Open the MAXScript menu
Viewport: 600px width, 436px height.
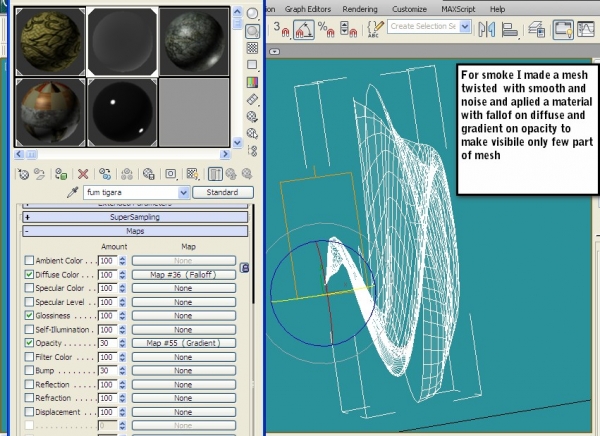[x=458, y=9]
